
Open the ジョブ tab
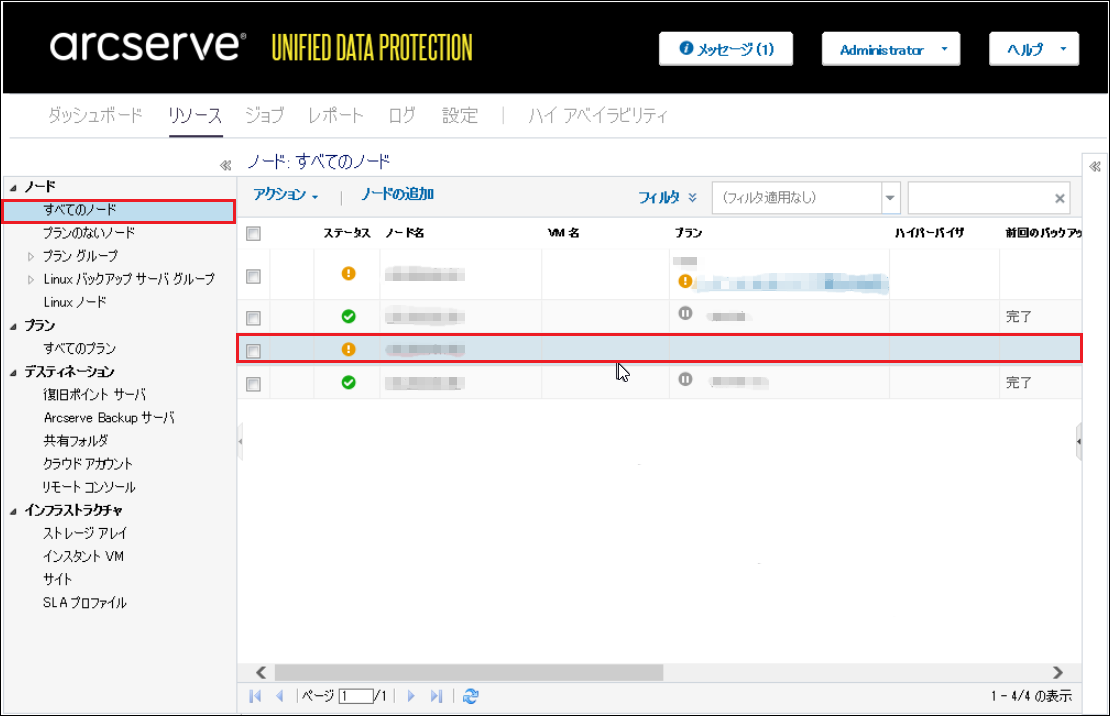pyautogui.click(x=264, y=116)
